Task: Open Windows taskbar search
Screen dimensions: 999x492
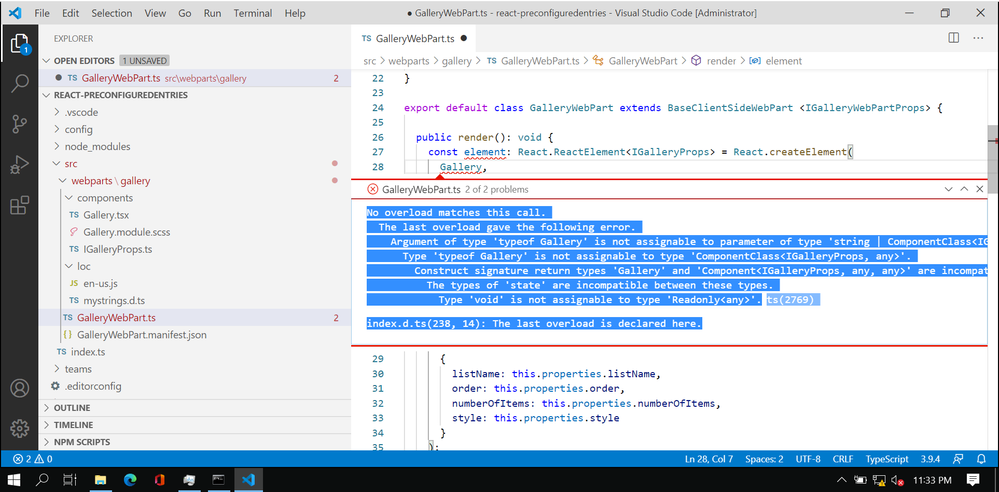Action: [42, 479]
